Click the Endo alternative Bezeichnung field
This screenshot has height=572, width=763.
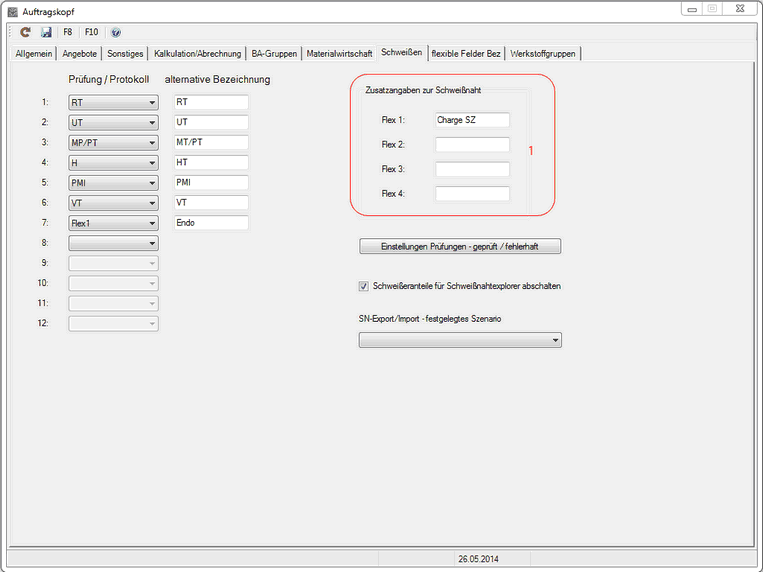(x=210, y=222)
